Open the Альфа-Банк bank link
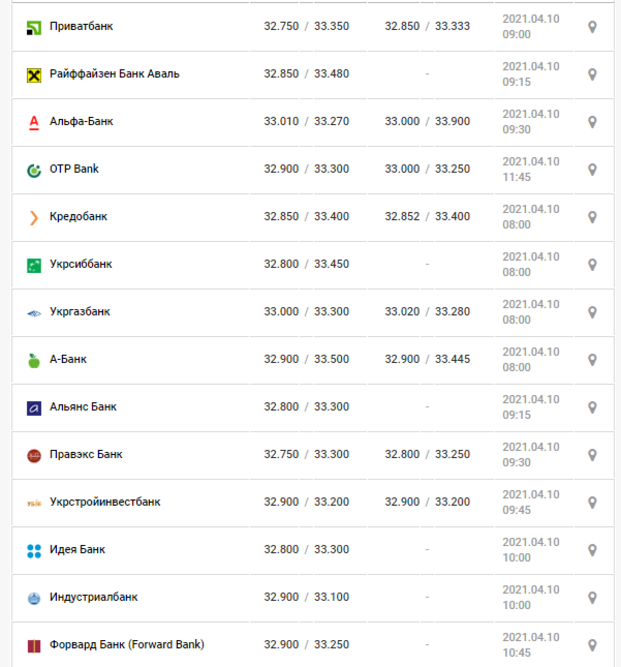 [x=81, y=122]
